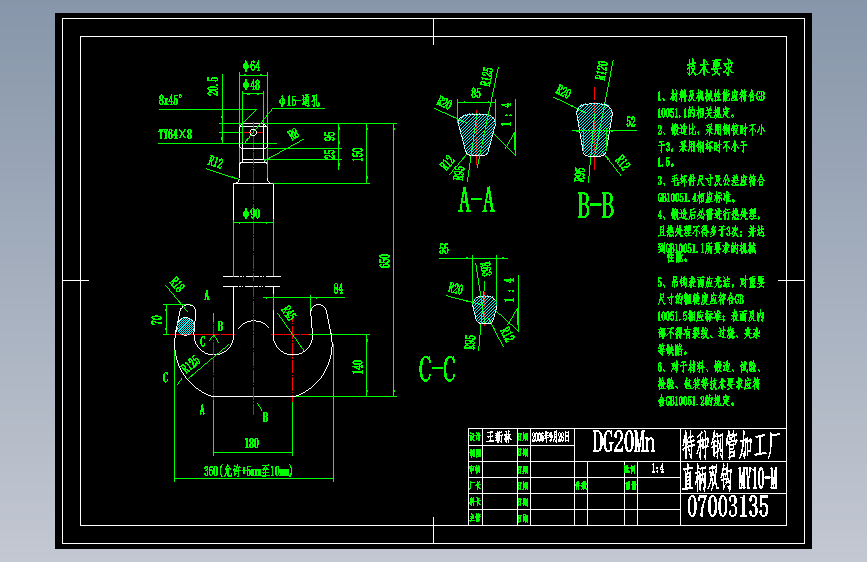Click the φ64 diameter dimension
This screenshot has height=562, width=867.
[252, 66]
